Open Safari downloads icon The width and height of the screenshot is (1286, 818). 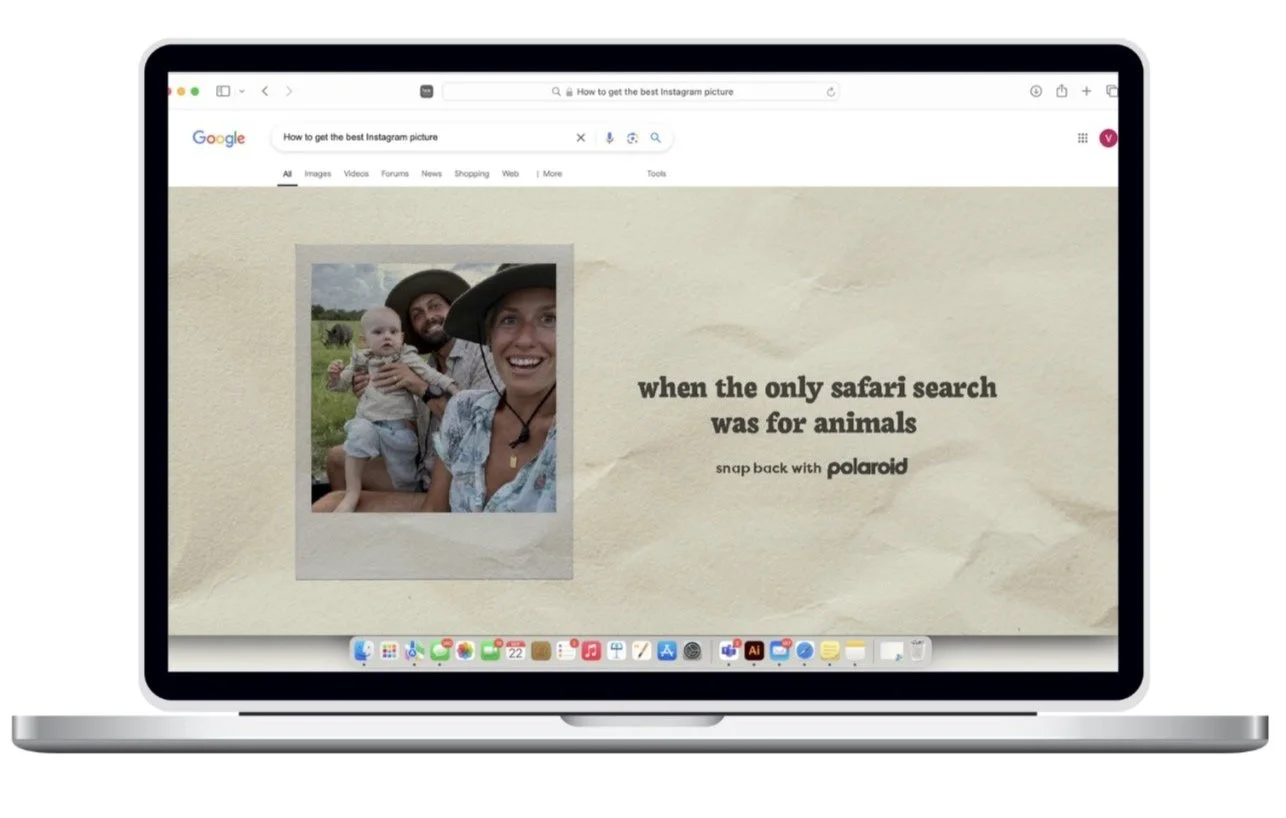pyautogui.click(x=1036, y=91)
